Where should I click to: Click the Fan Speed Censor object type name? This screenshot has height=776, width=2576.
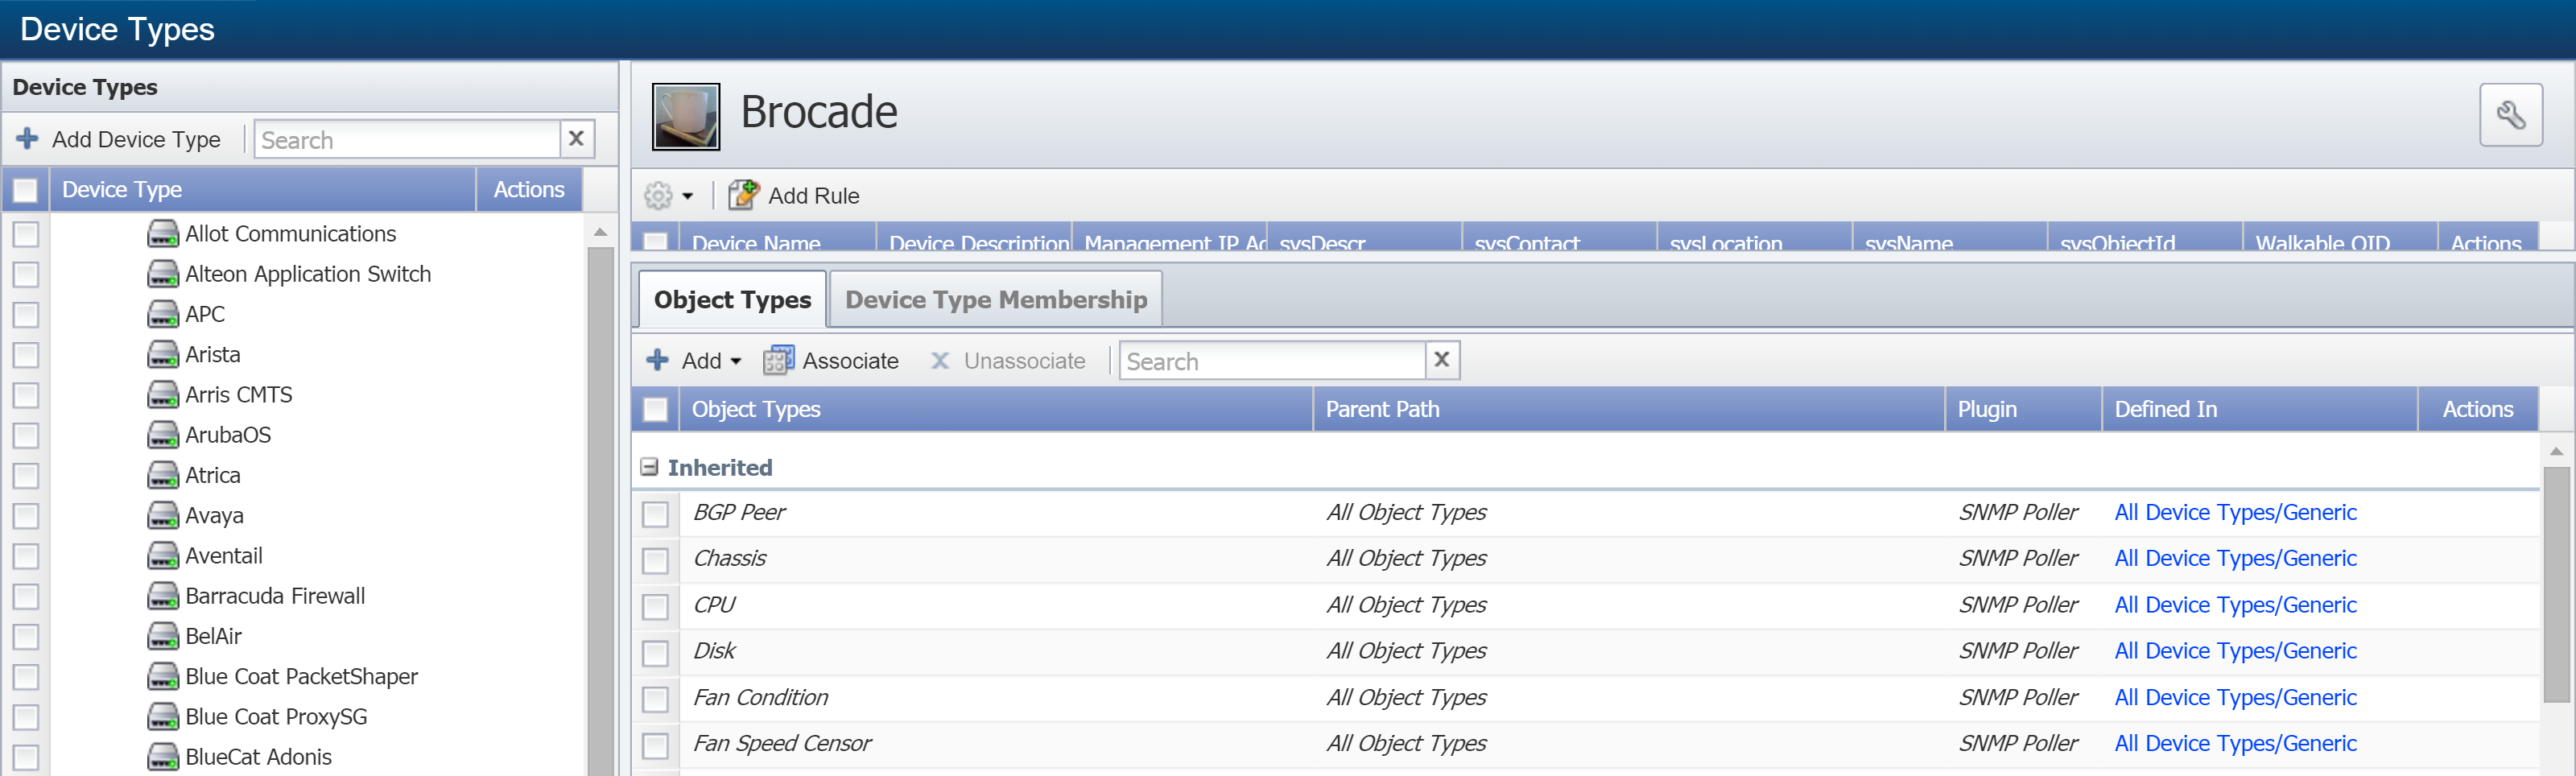point(782,743)
